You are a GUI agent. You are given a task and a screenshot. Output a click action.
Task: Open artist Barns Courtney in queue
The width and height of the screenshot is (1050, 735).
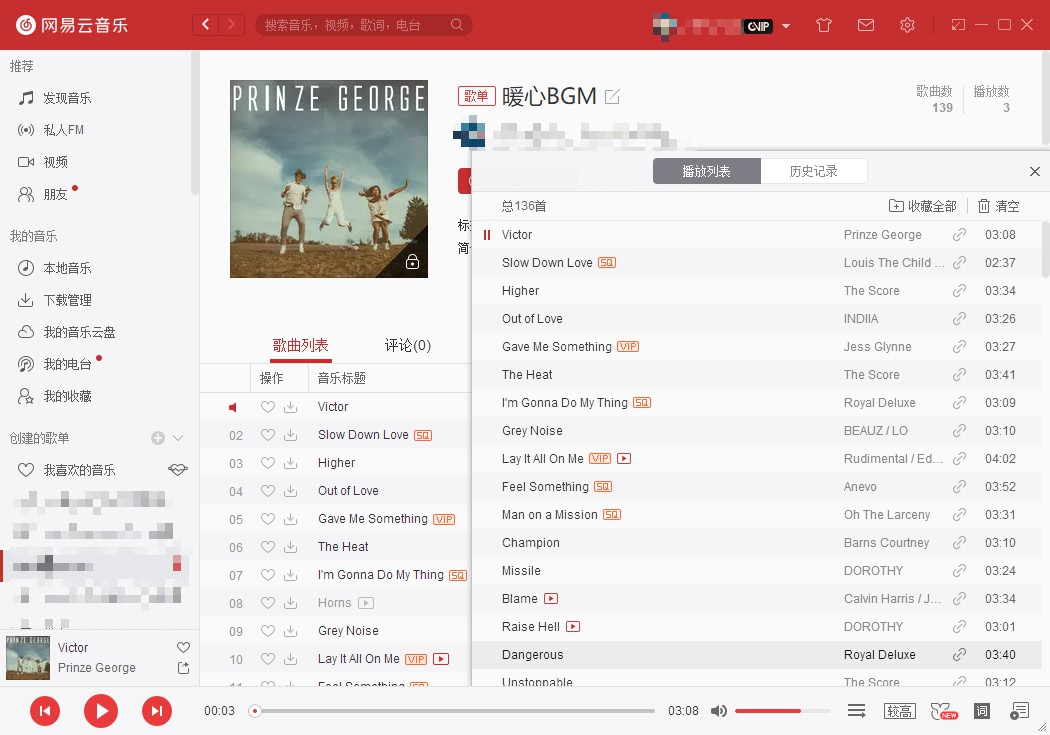[x=887, y=543]
